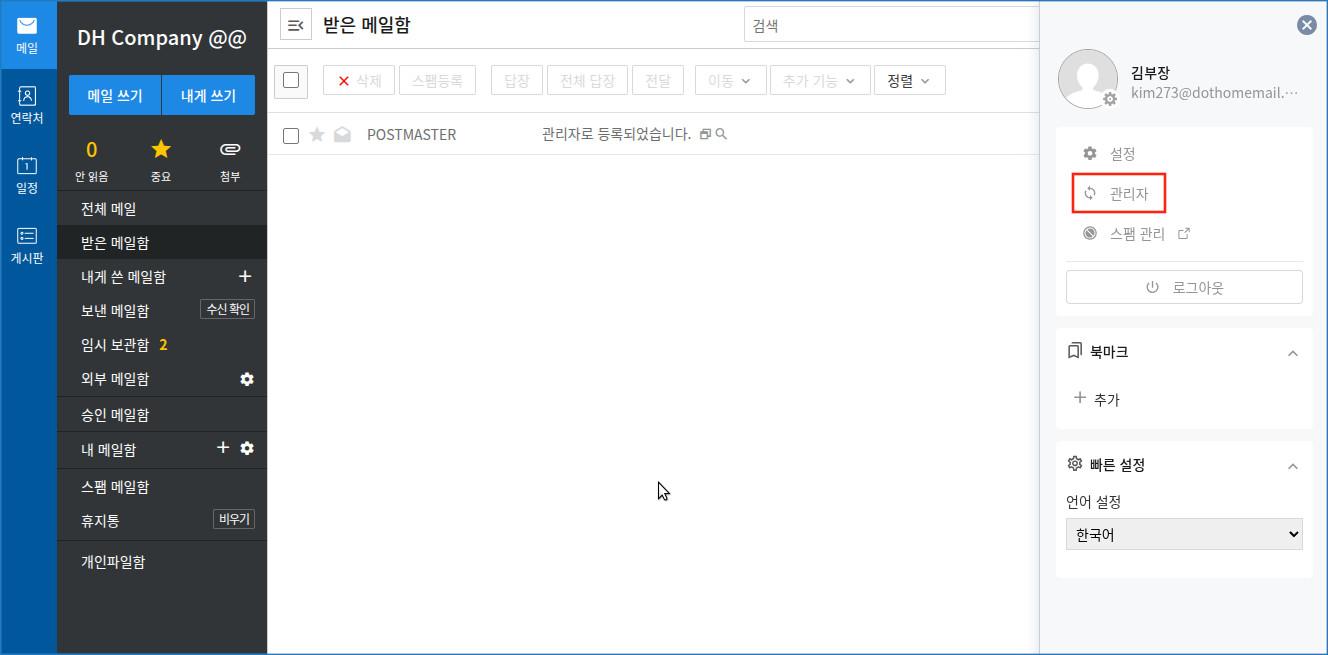The width and height of the screenshot is (1328, 655).
Task: Click the 메일 쓰기 compose button
Action: (115, 96)
